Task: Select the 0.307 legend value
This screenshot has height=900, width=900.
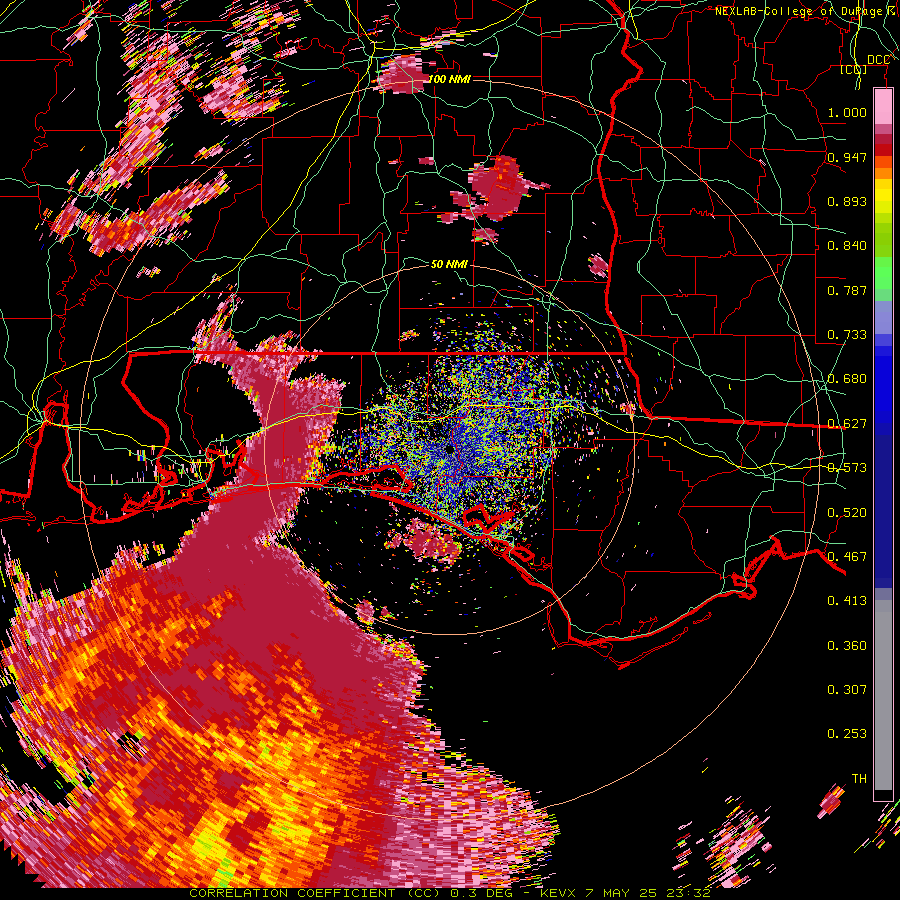Action: pos(847,690)
